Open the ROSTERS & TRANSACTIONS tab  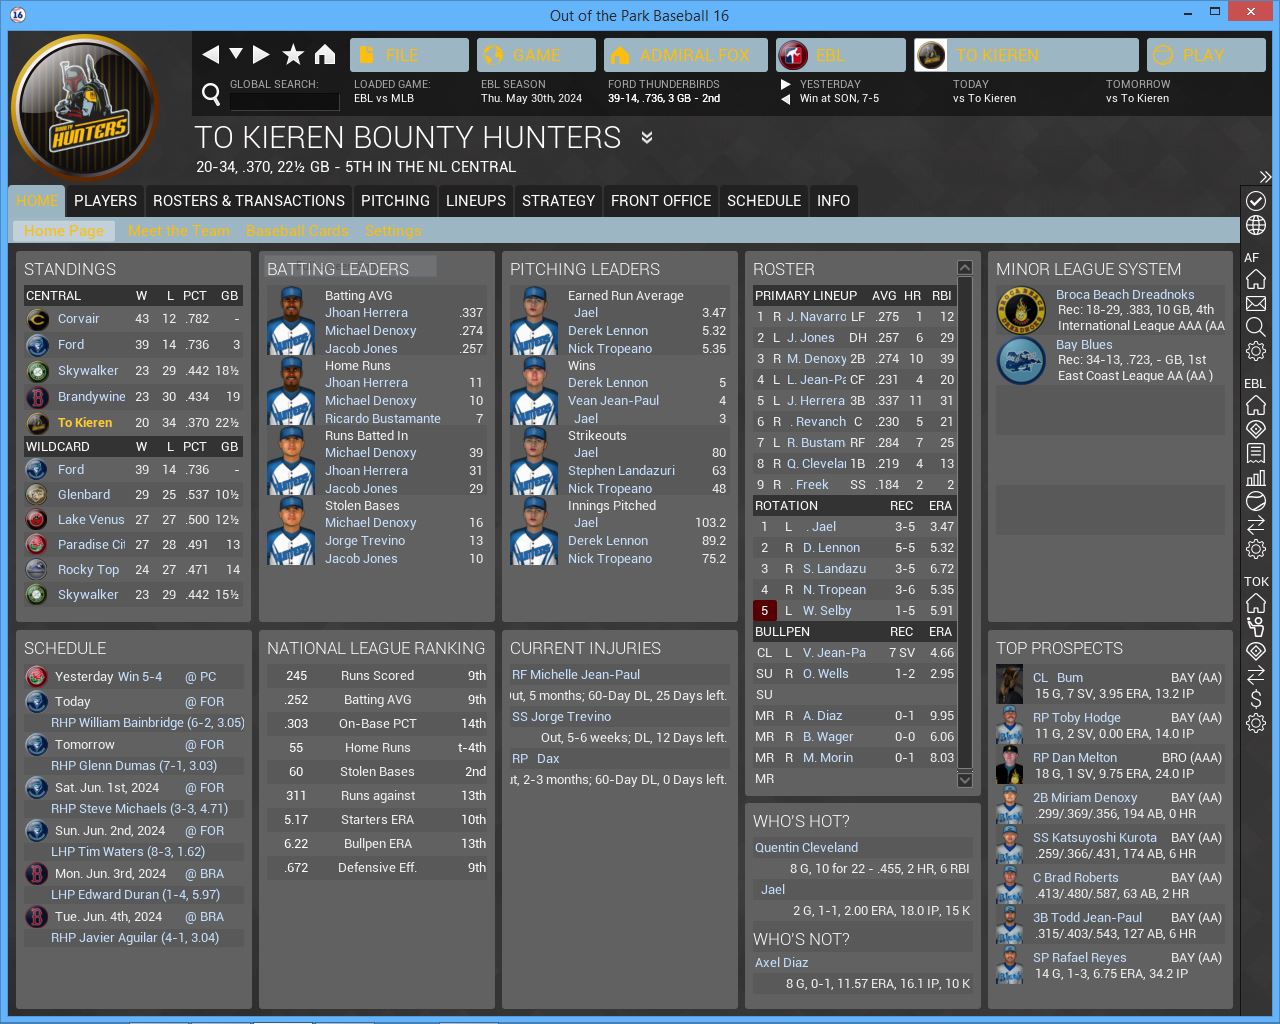point(248,201)
